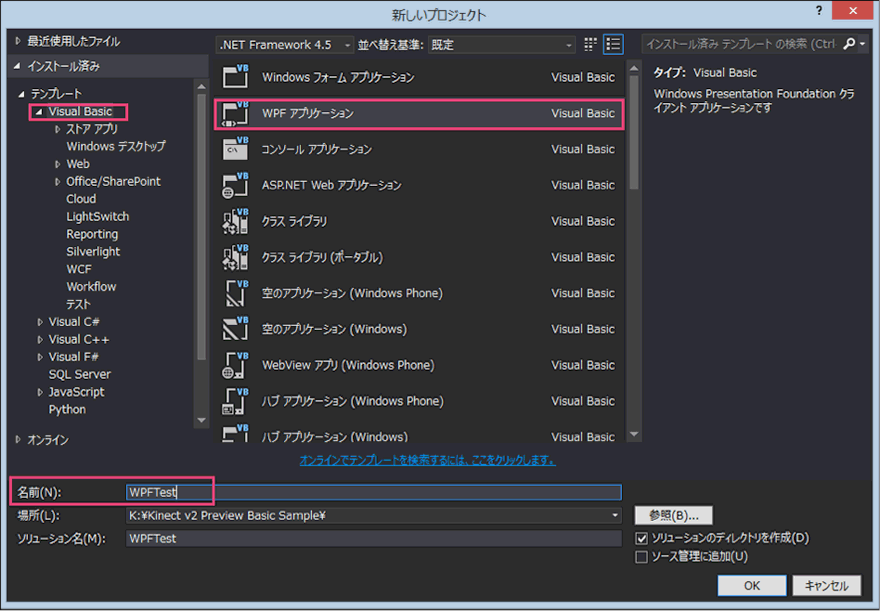Expand the JavaScript tree node
Viewport: 880px width, 611px height.
pos(39,392)
